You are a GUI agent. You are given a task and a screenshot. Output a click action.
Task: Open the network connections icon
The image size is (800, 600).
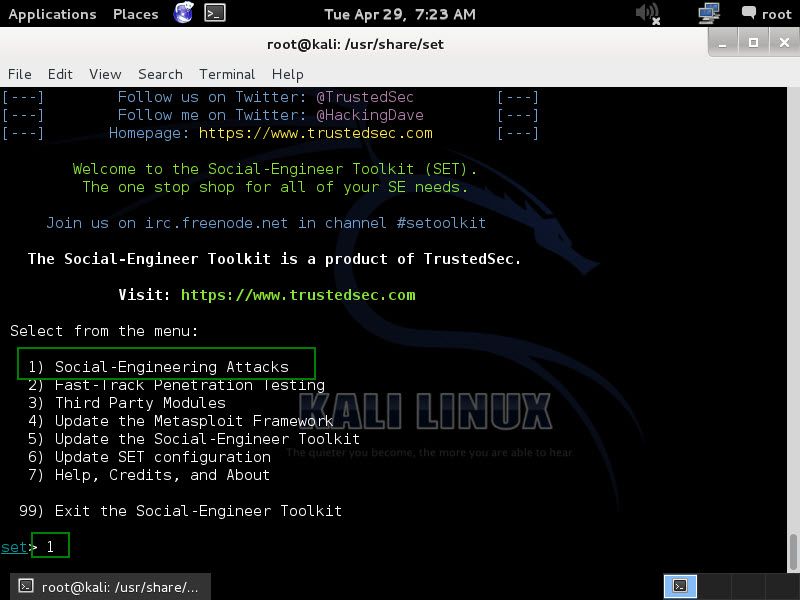(709, 13)
